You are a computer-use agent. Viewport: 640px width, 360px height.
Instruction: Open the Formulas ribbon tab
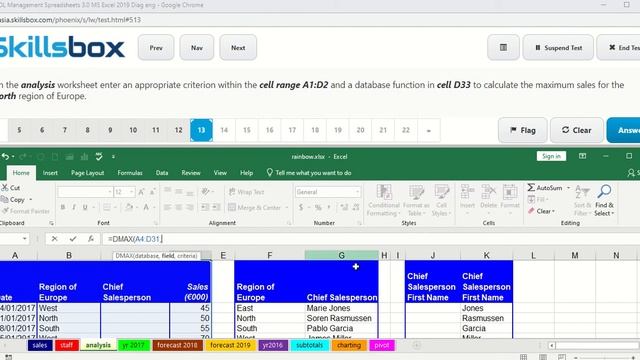[130, 173]
